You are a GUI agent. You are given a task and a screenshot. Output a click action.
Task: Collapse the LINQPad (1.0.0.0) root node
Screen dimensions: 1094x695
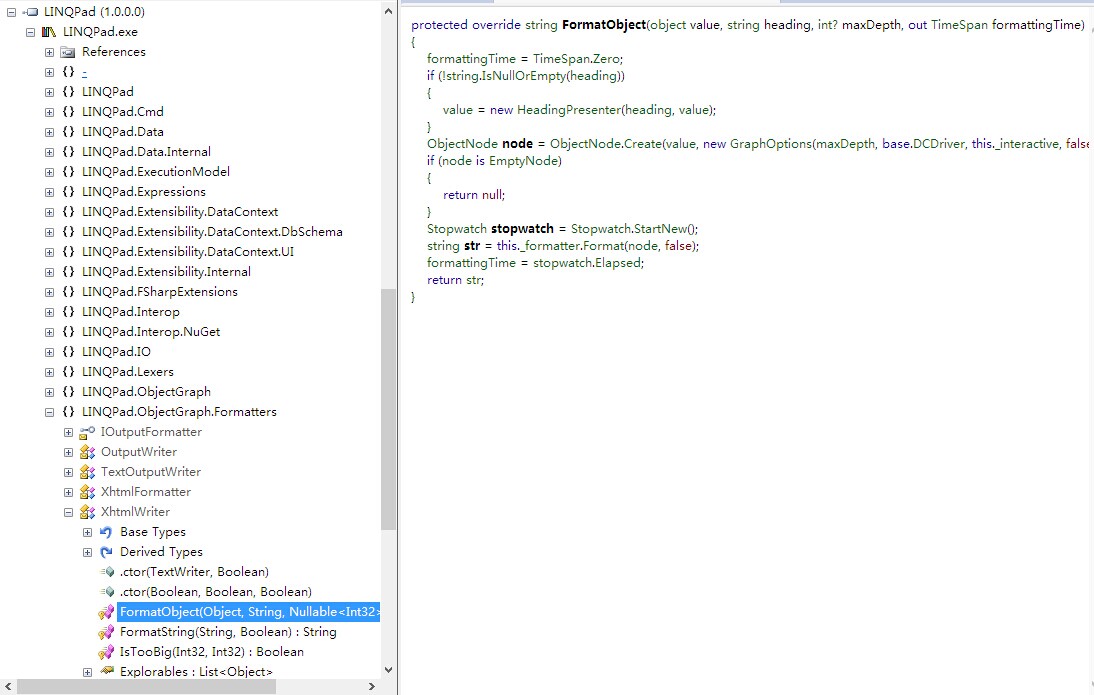tap(11, 13)
